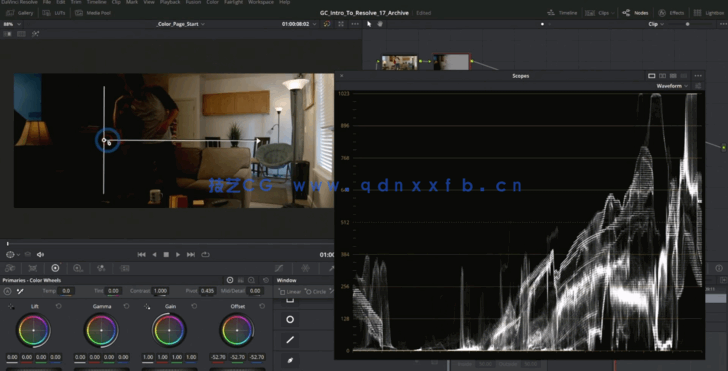Open the Curves palette

coord(279,268)
